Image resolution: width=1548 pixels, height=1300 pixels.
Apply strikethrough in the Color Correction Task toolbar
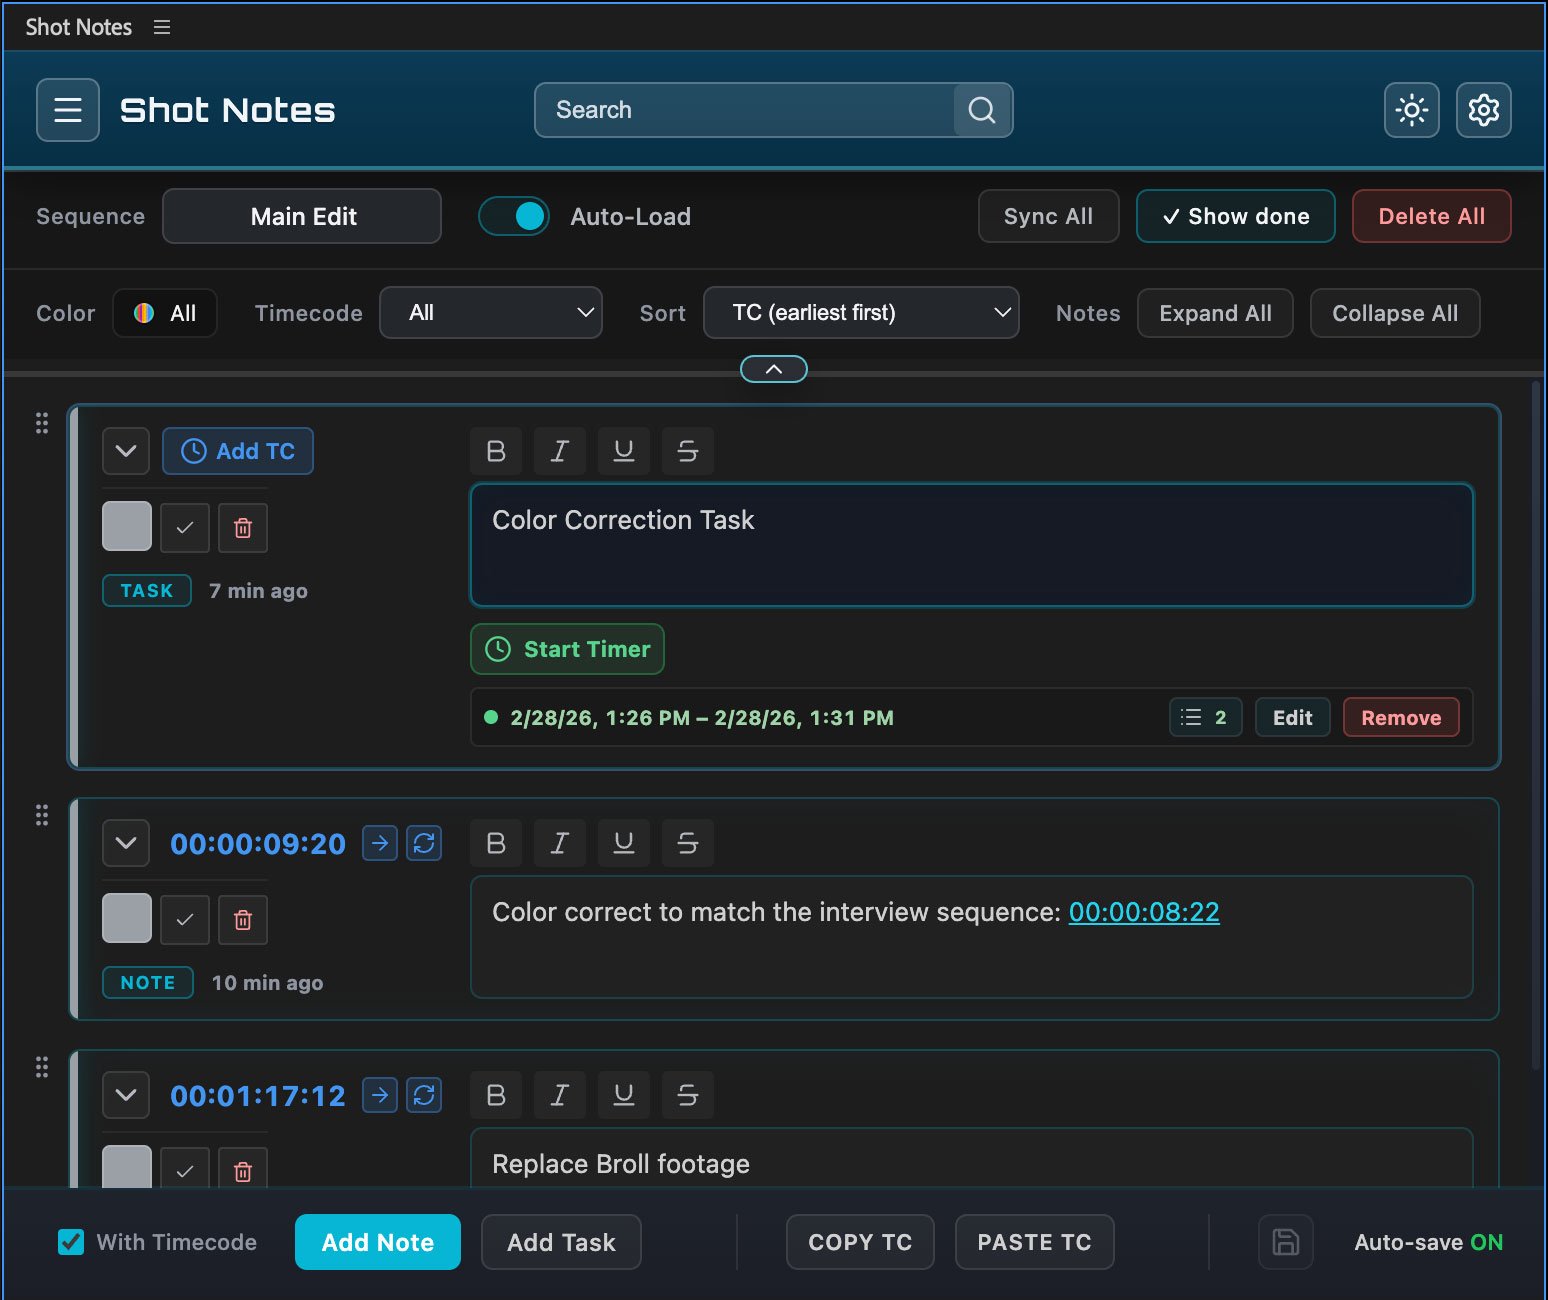[687, 451]
